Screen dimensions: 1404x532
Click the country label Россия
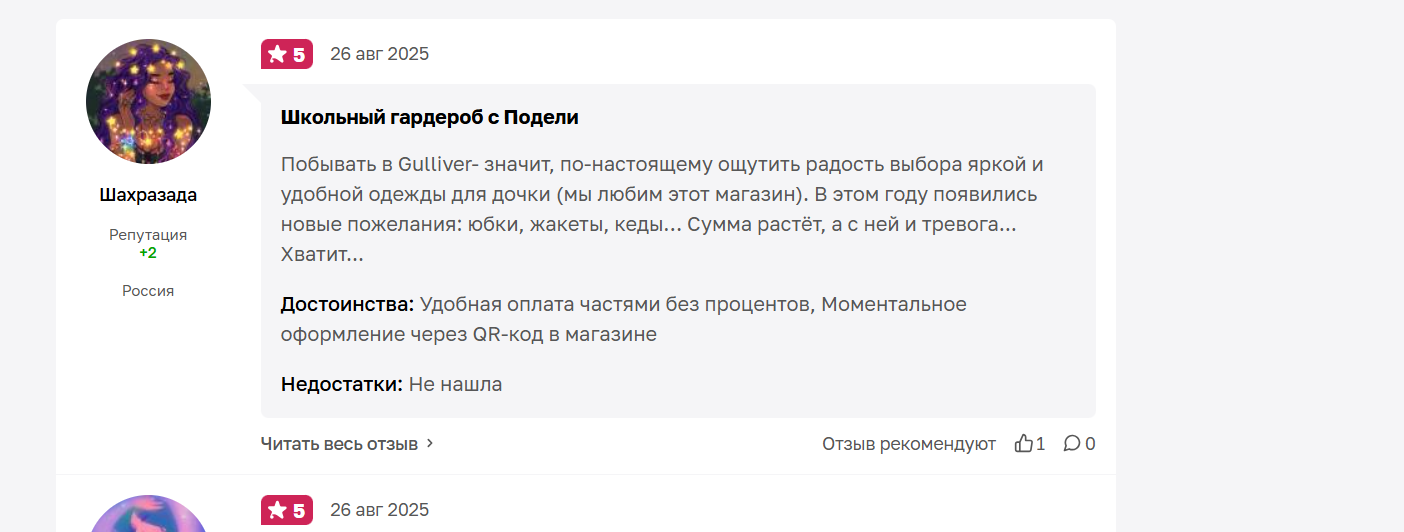(148, 291)
